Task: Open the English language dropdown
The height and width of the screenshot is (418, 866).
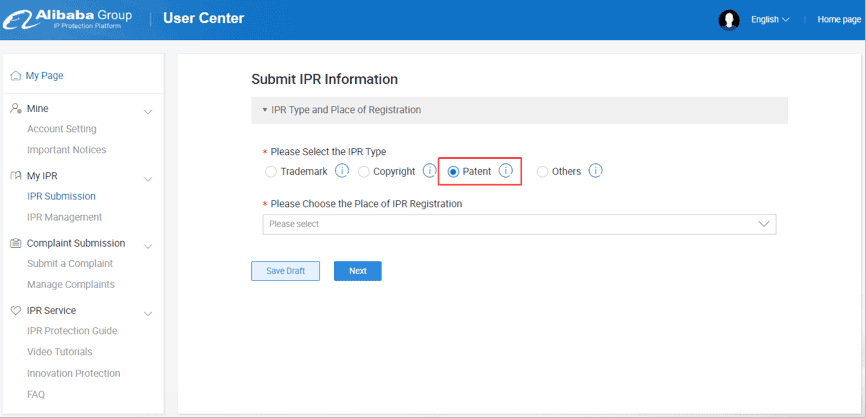Action: tap(770, 20)
